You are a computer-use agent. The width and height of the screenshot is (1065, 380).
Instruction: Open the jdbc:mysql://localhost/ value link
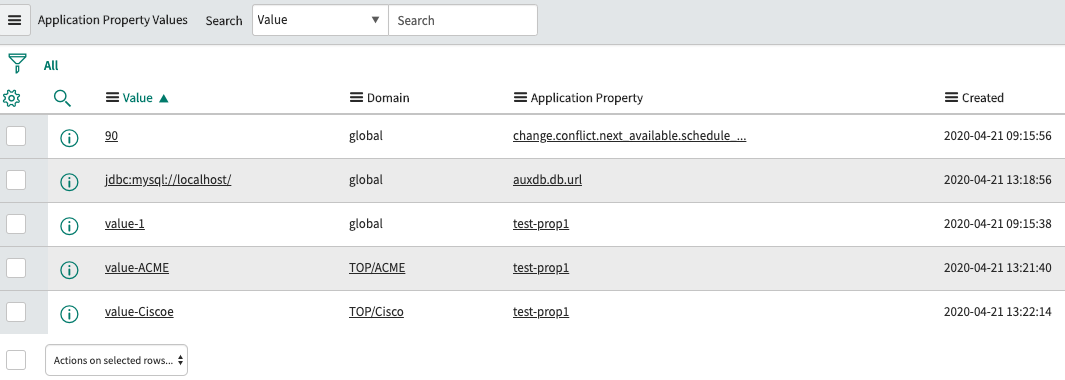(168, 180)
